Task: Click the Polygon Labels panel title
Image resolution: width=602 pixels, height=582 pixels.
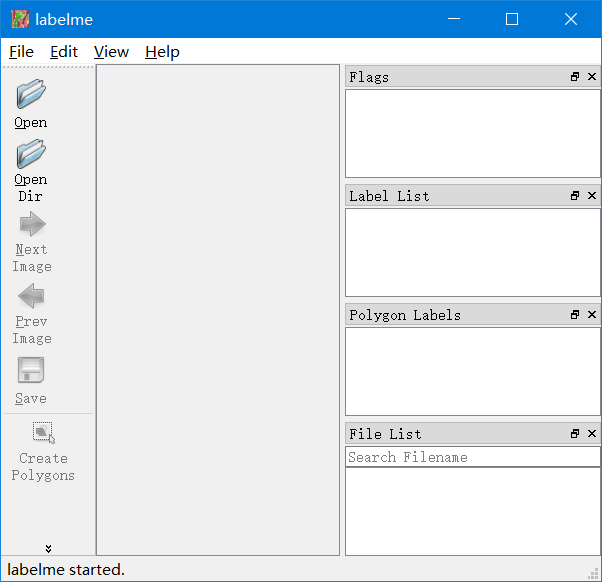Action: pos(405,315)
